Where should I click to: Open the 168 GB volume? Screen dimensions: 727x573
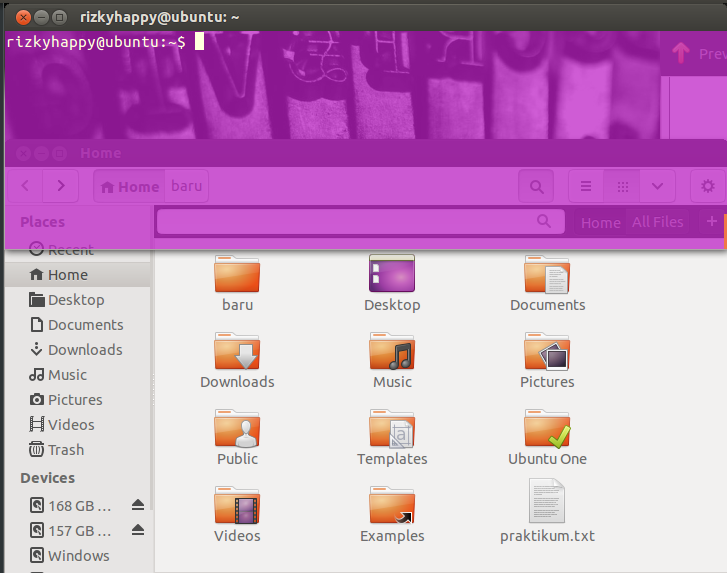coord(70,506)
